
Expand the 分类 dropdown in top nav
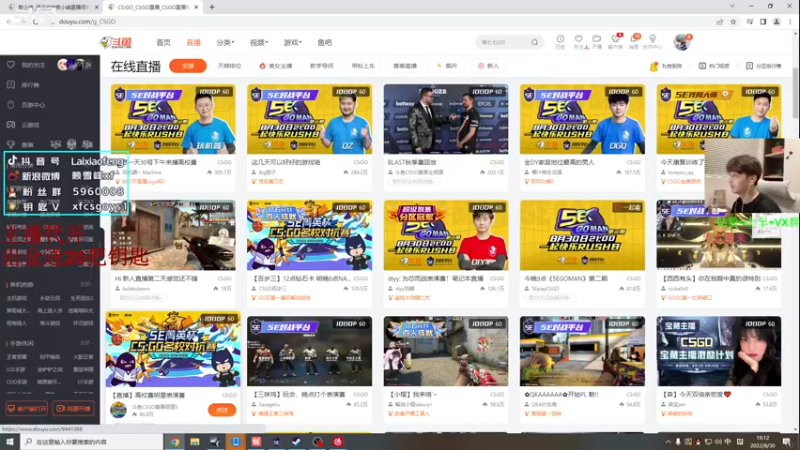(x=225, y=42)
